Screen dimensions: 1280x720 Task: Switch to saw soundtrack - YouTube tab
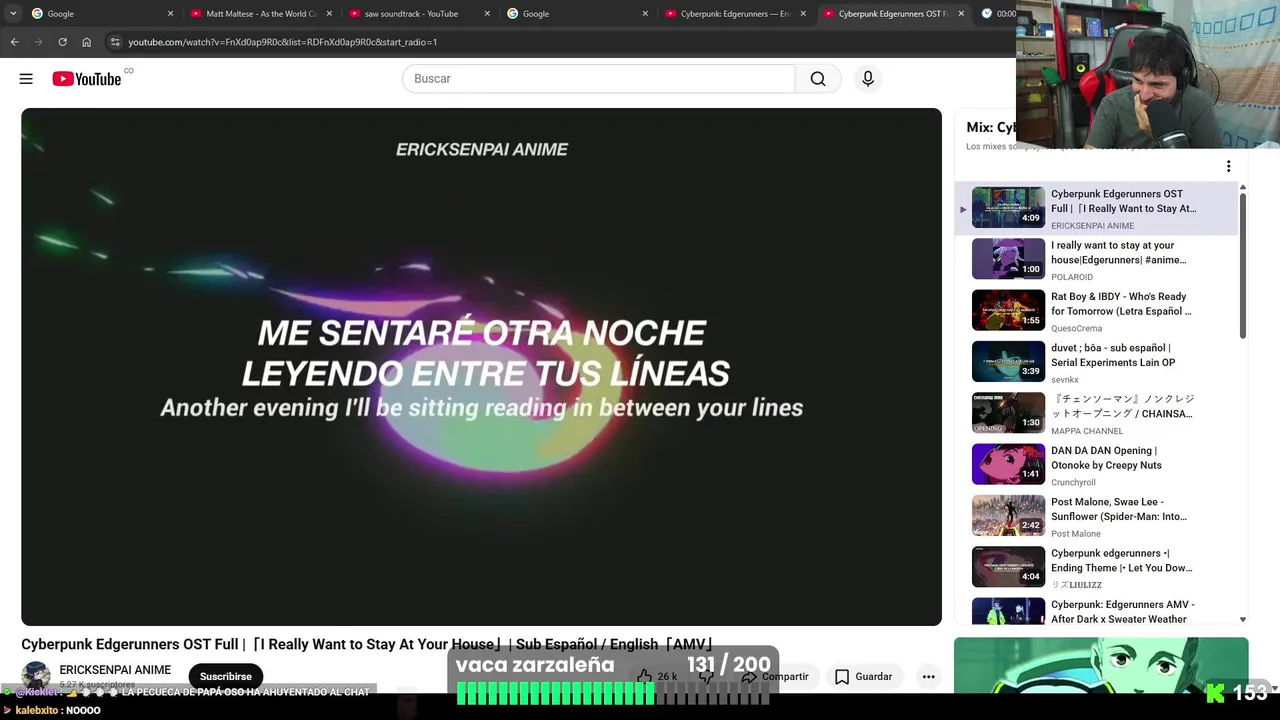point(418,14)
